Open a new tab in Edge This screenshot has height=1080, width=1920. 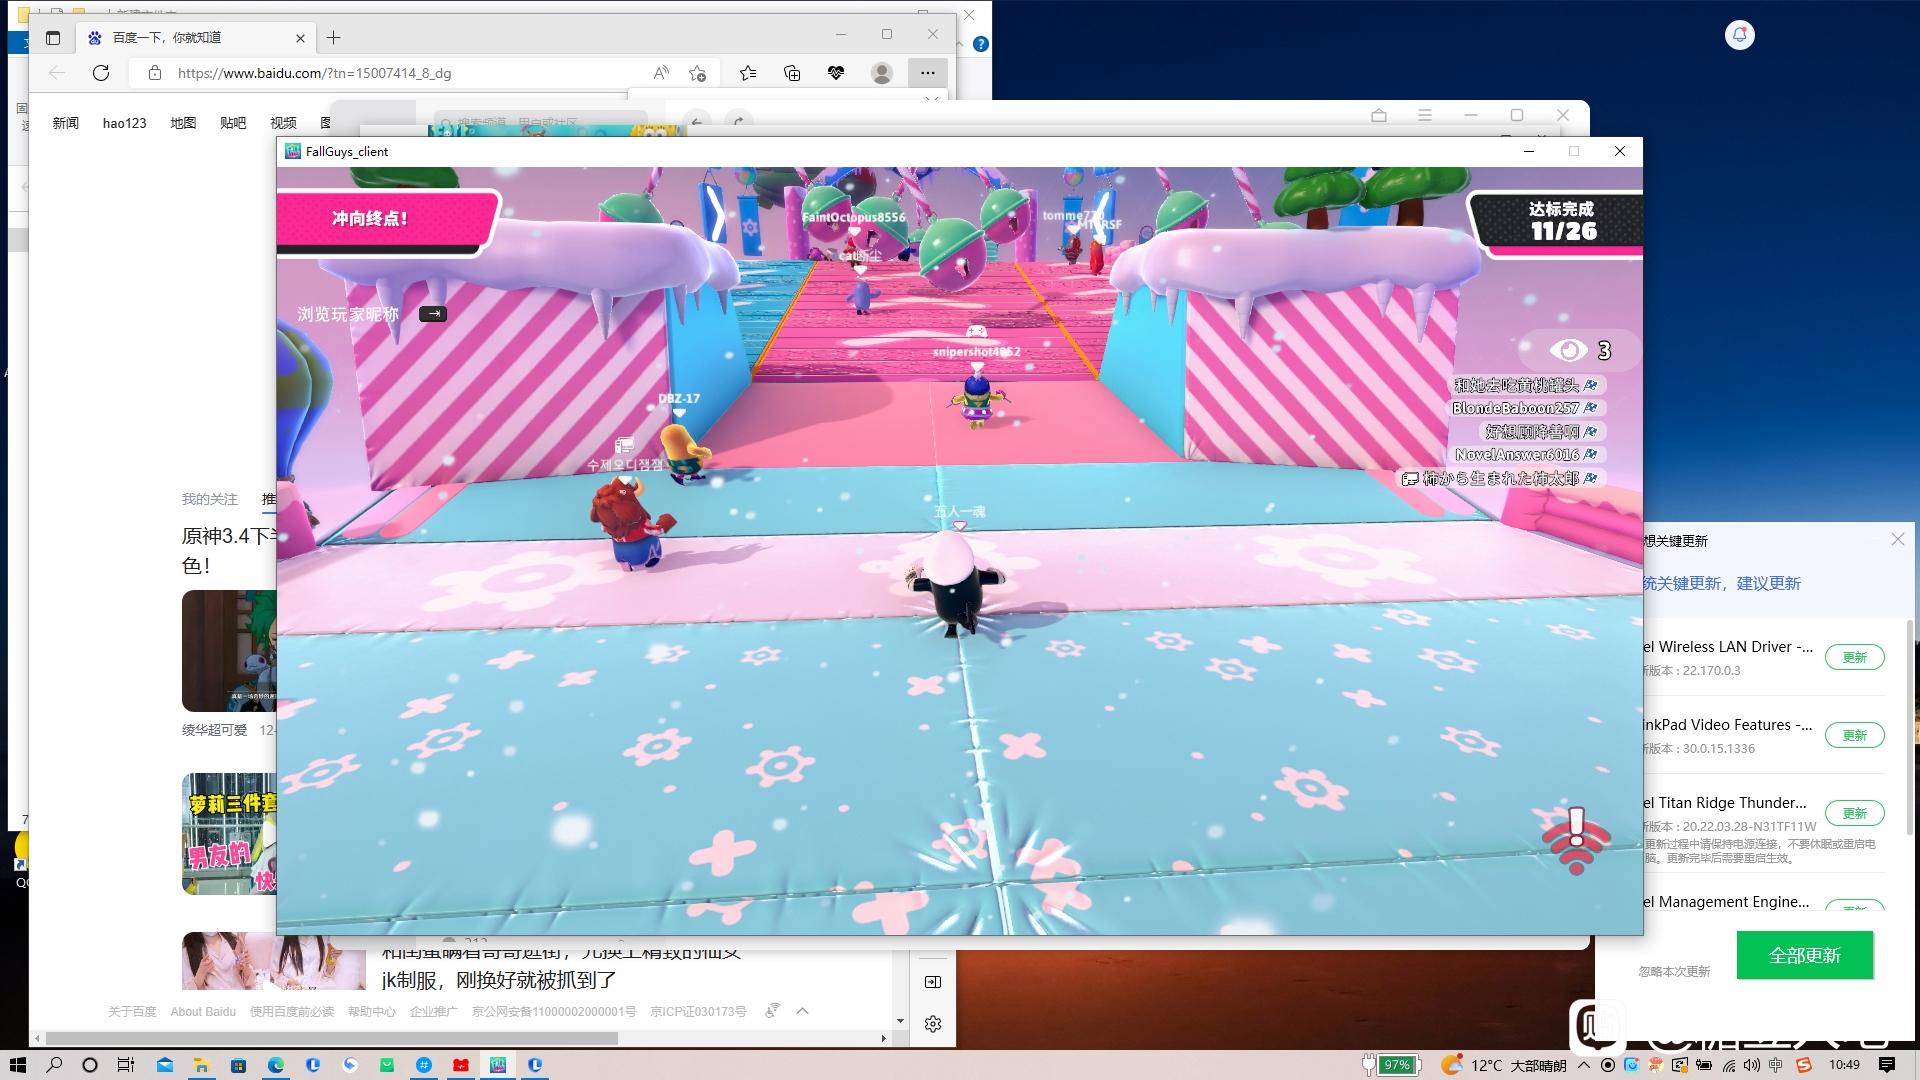pyautogui.click(x=334, y=38)
